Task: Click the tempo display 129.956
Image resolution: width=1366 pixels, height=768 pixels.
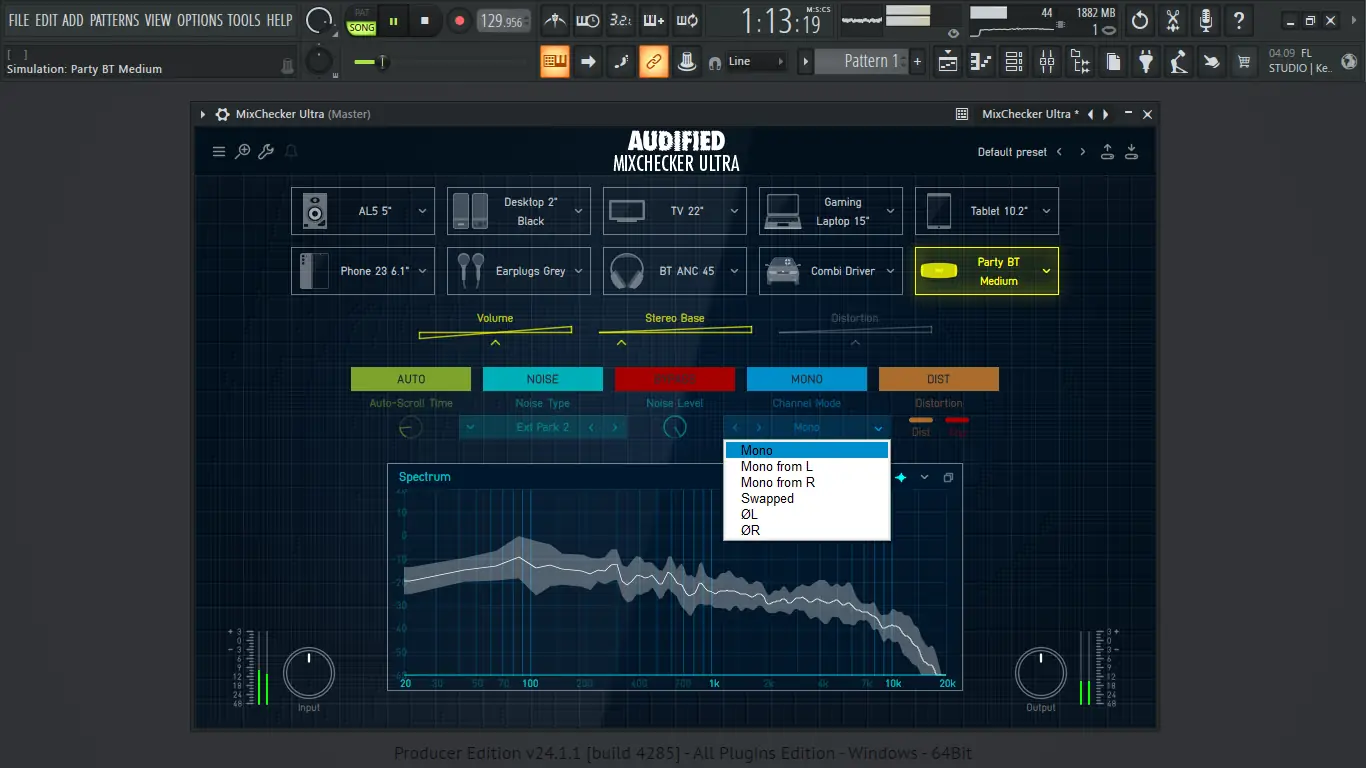Action: [x=503, y=21]
